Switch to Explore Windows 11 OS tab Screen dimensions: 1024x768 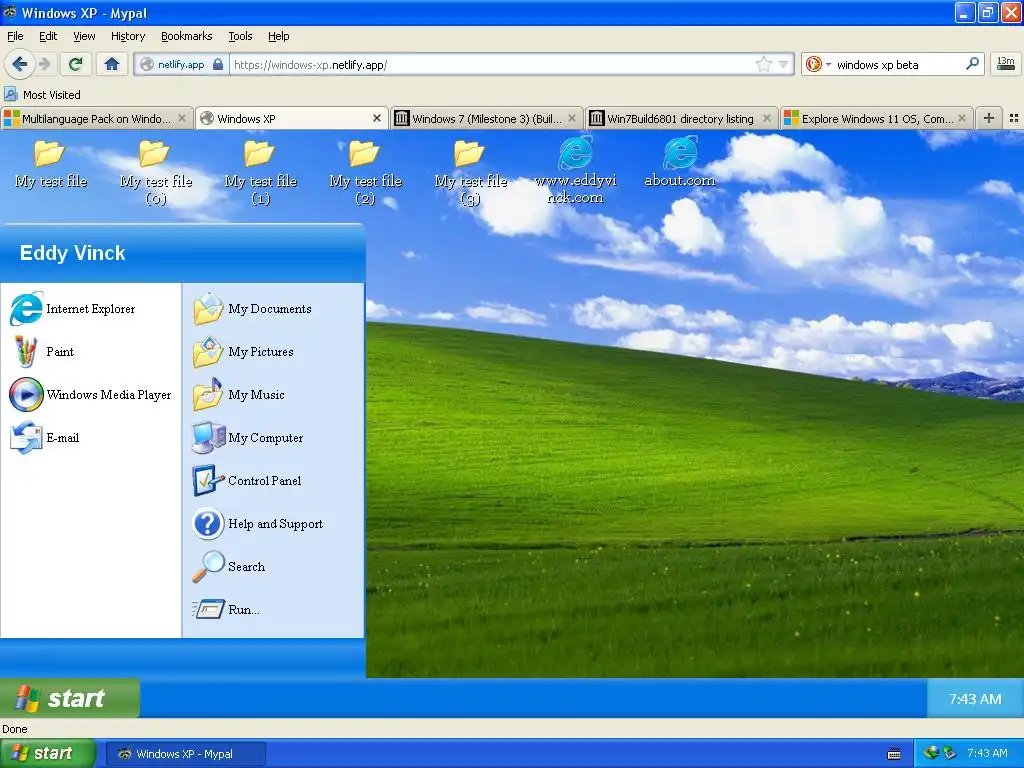(x=876, y=119)
